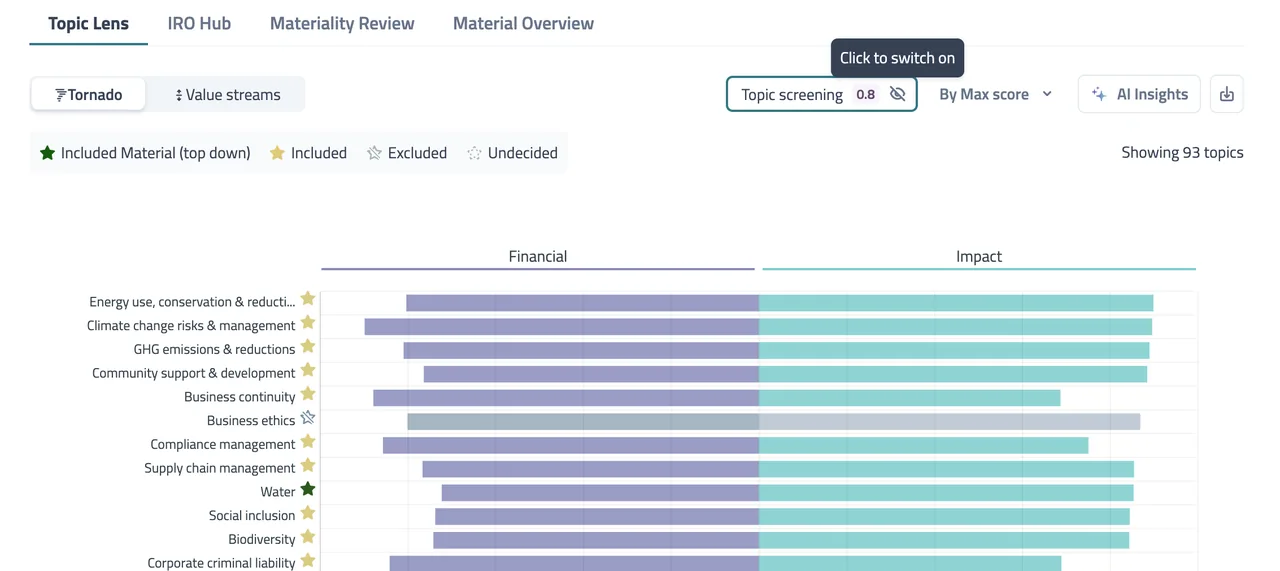
Task: Open AI Insights
Action: pyautogui.click(x=1139, y=94)
